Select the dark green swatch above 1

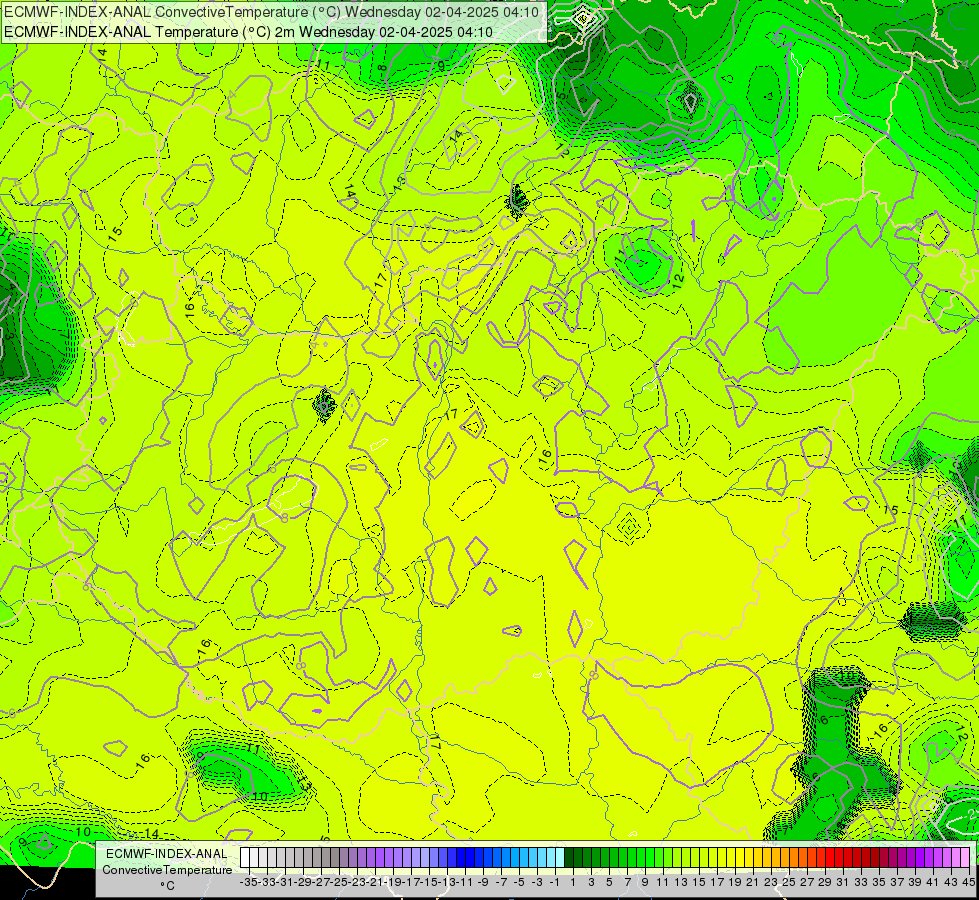point(569,858)
